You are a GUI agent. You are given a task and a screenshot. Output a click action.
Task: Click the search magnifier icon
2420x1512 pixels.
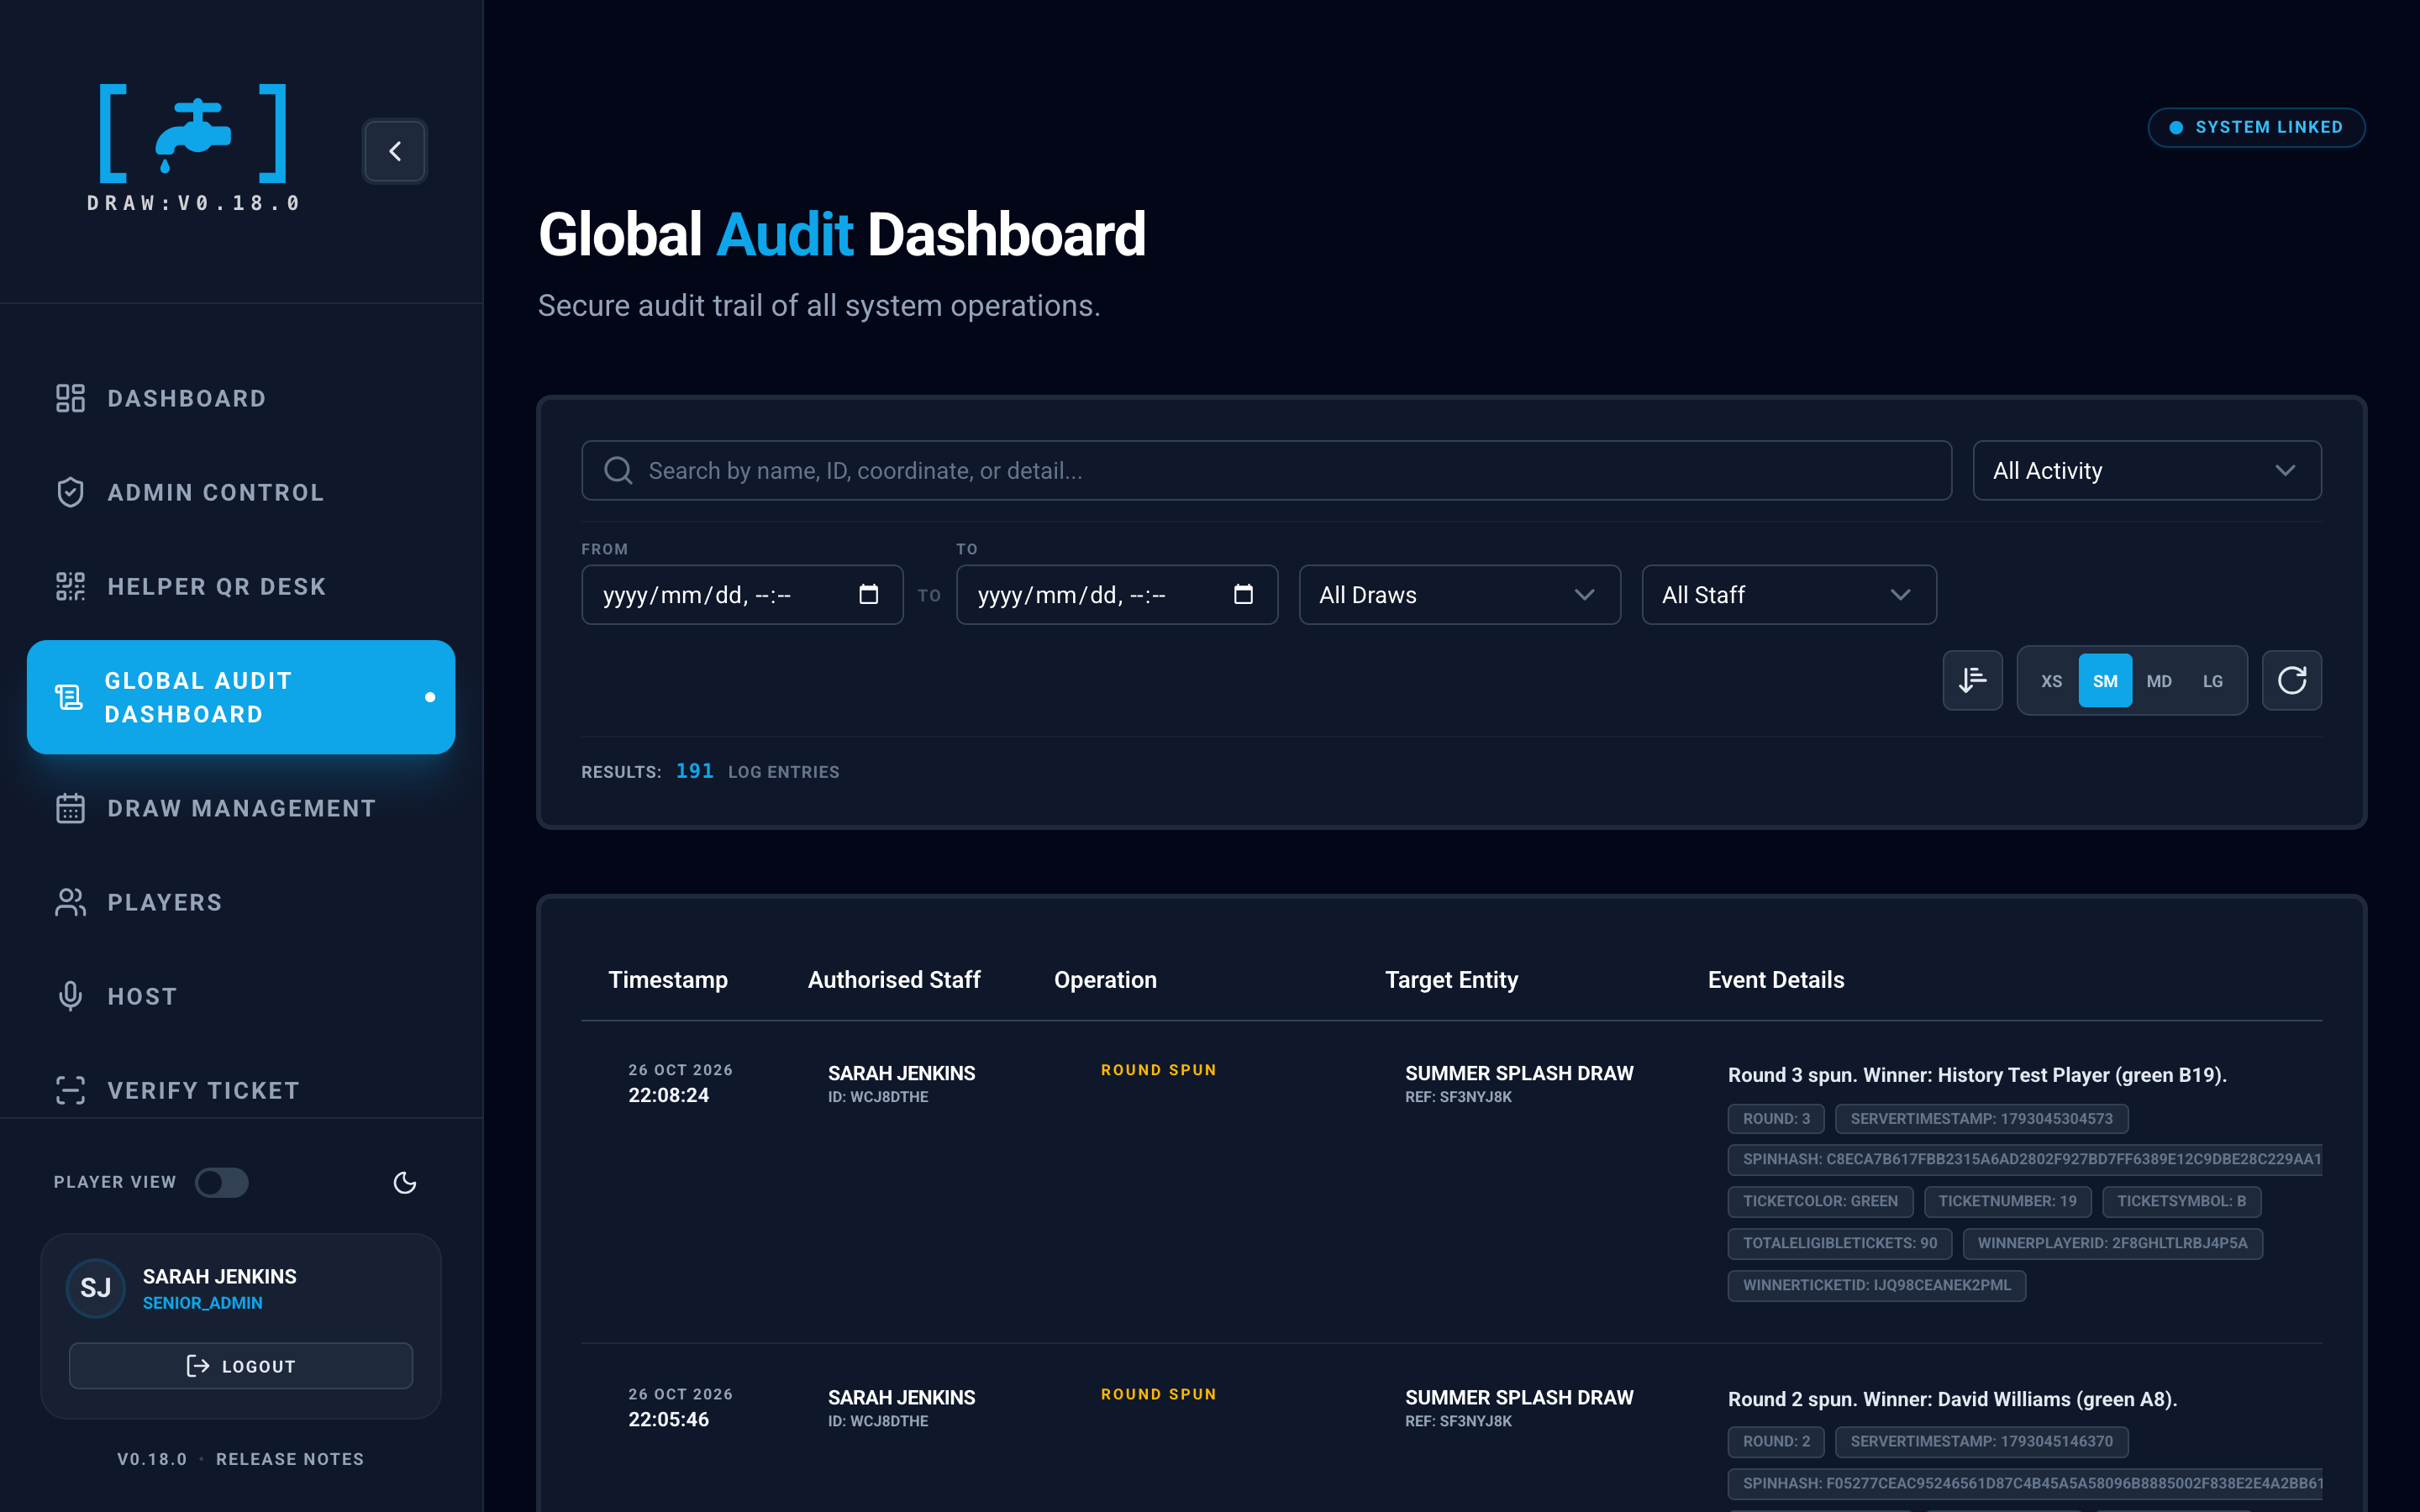click(618, 470)
